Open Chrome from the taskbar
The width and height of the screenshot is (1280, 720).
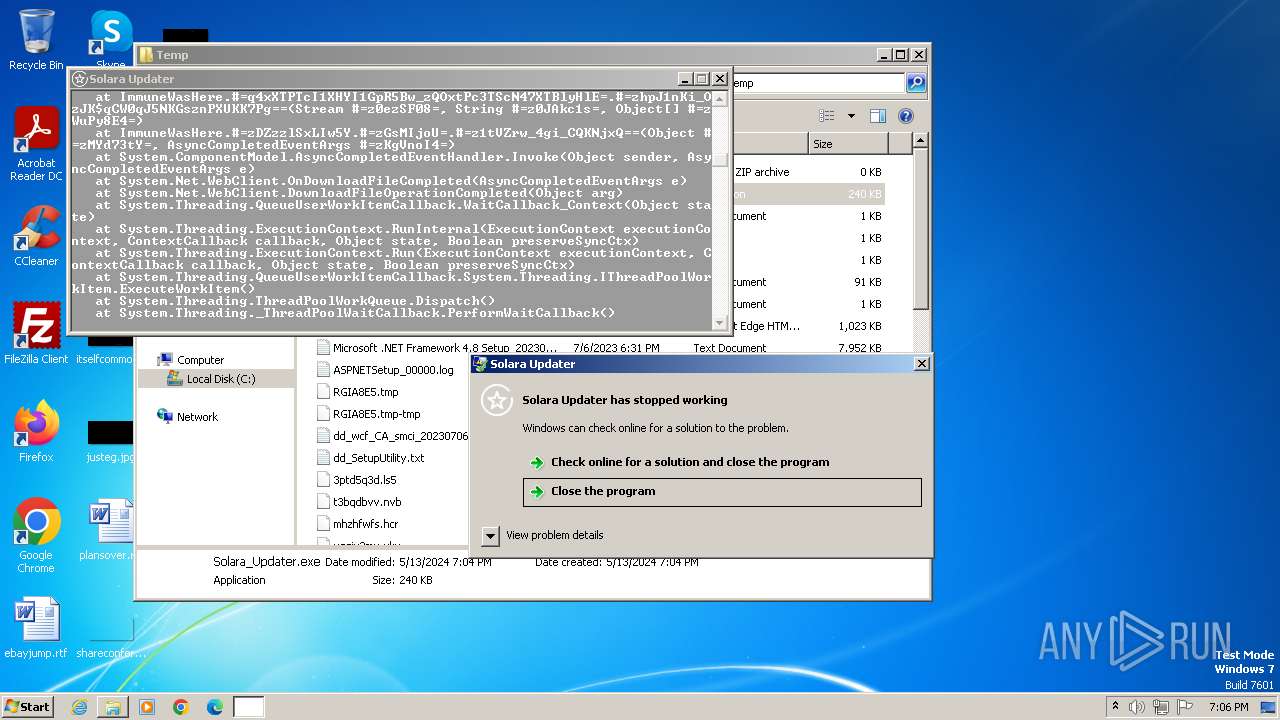[x=181, y=707]
